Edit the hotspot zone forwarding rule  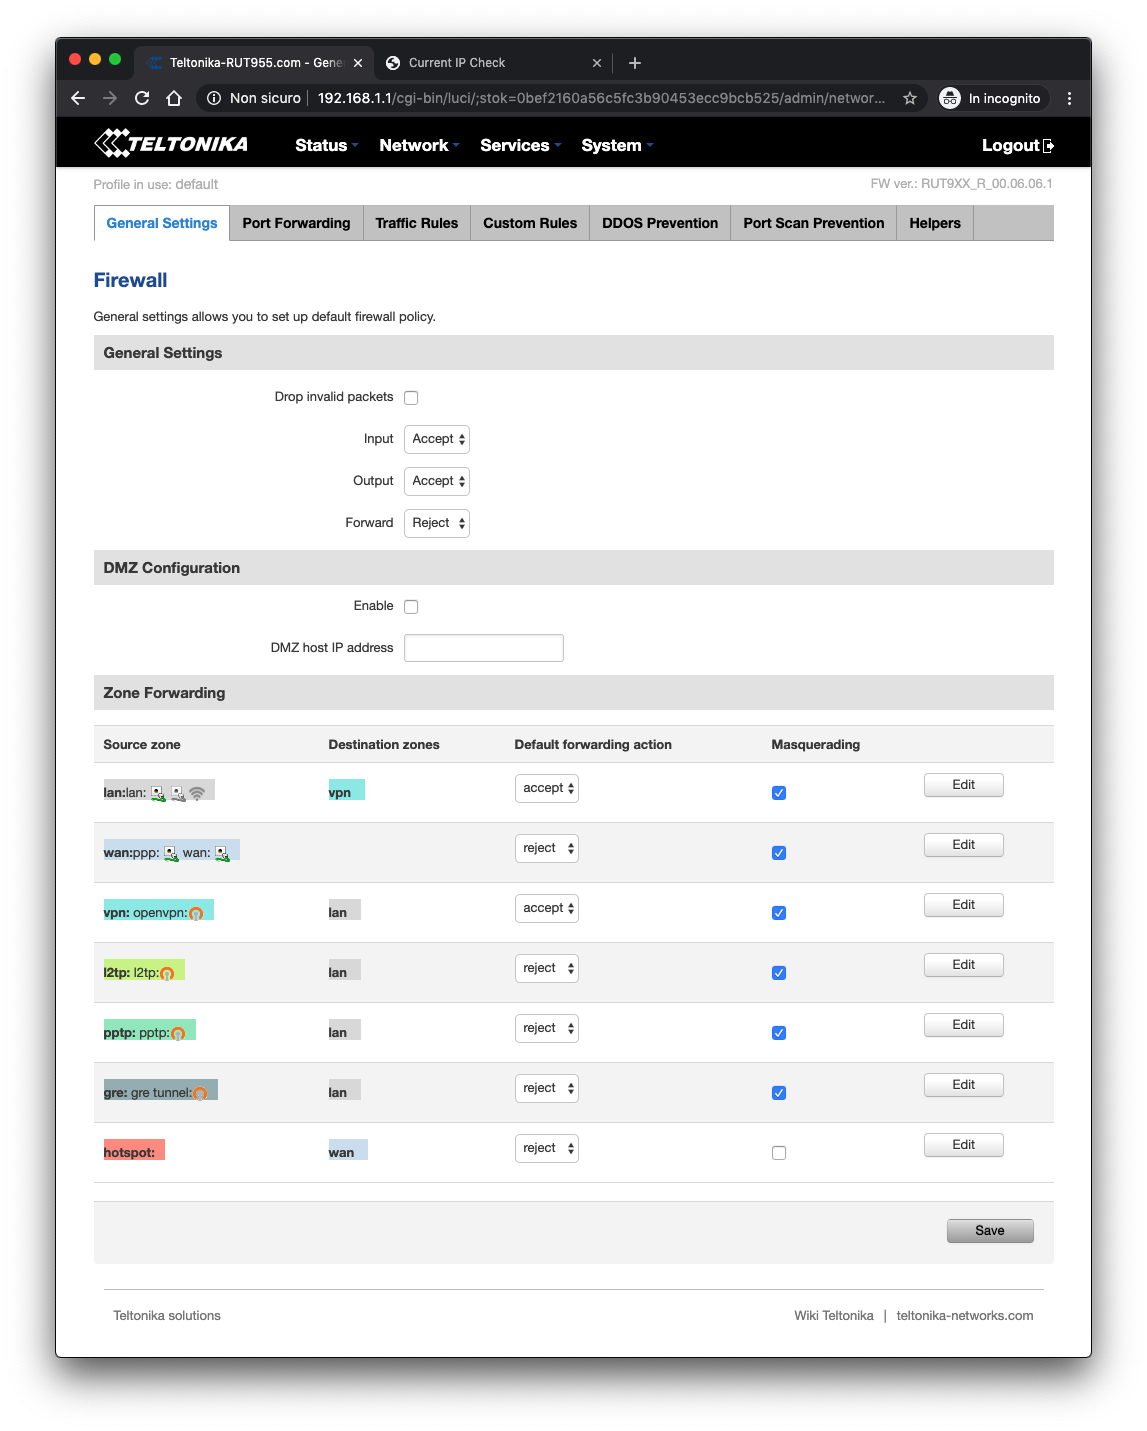[963, 1145]
